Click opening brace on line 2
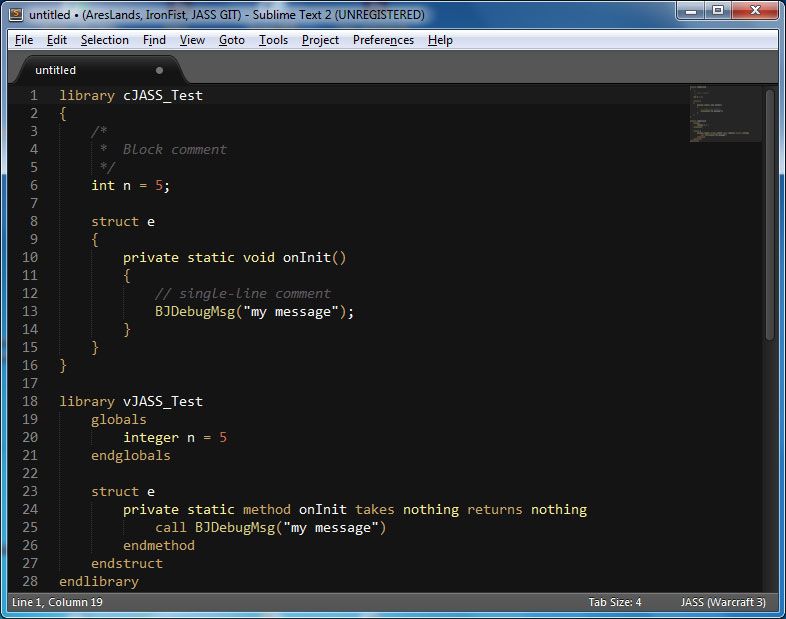 (63, 114)
